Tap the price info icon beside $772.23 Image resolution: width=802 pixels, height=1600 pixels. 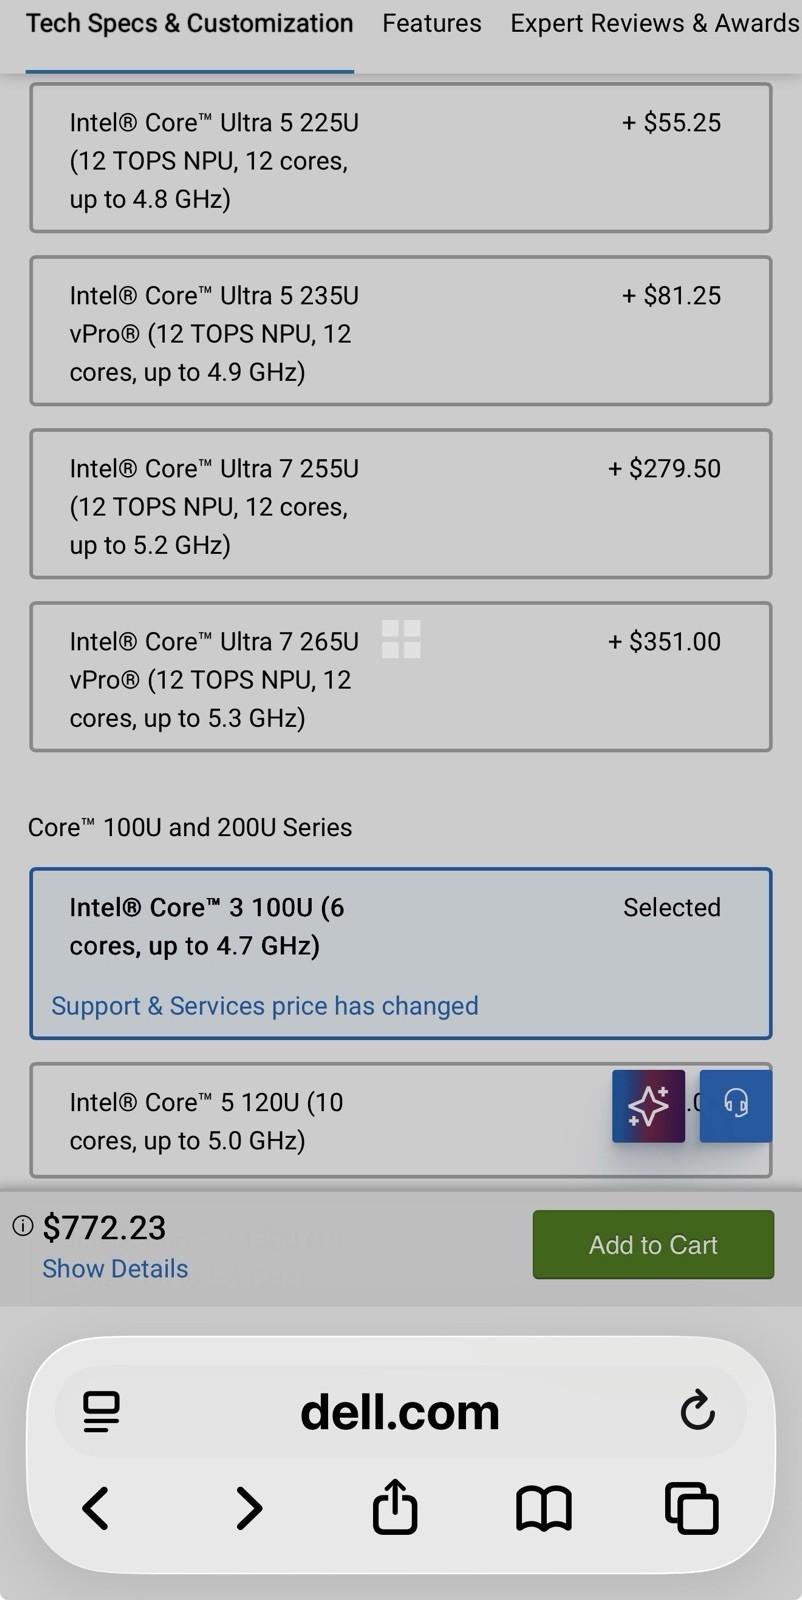point(22,1226)
